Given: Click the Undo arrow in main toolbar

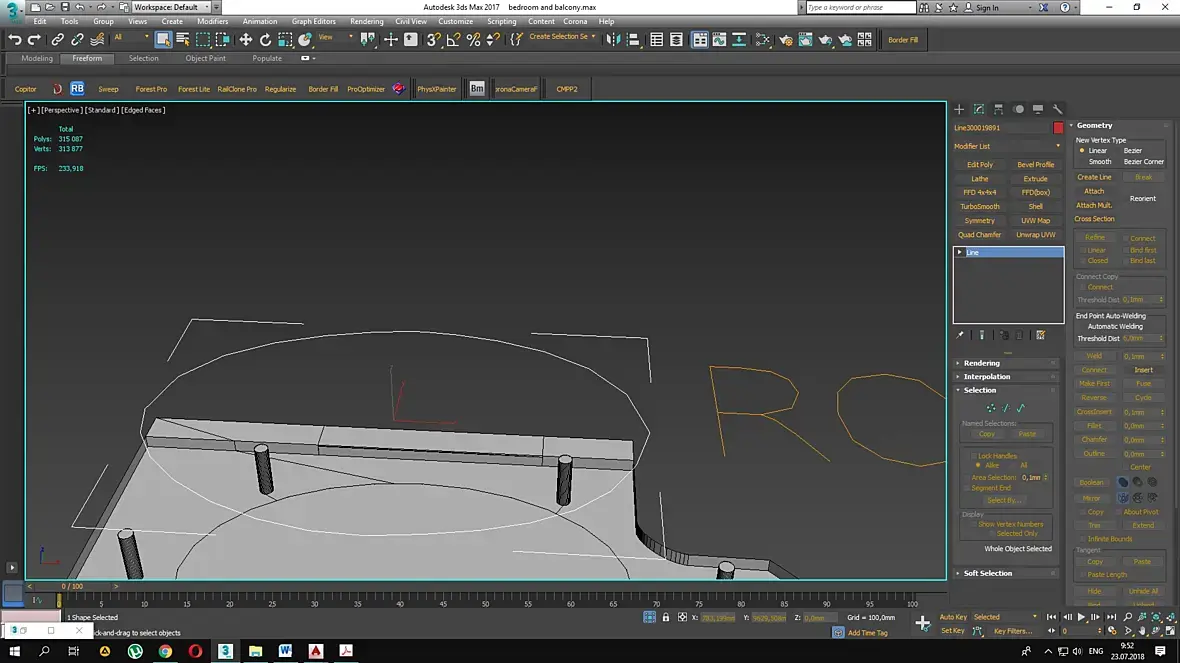Looking at the screenshot, I should 15,40.
